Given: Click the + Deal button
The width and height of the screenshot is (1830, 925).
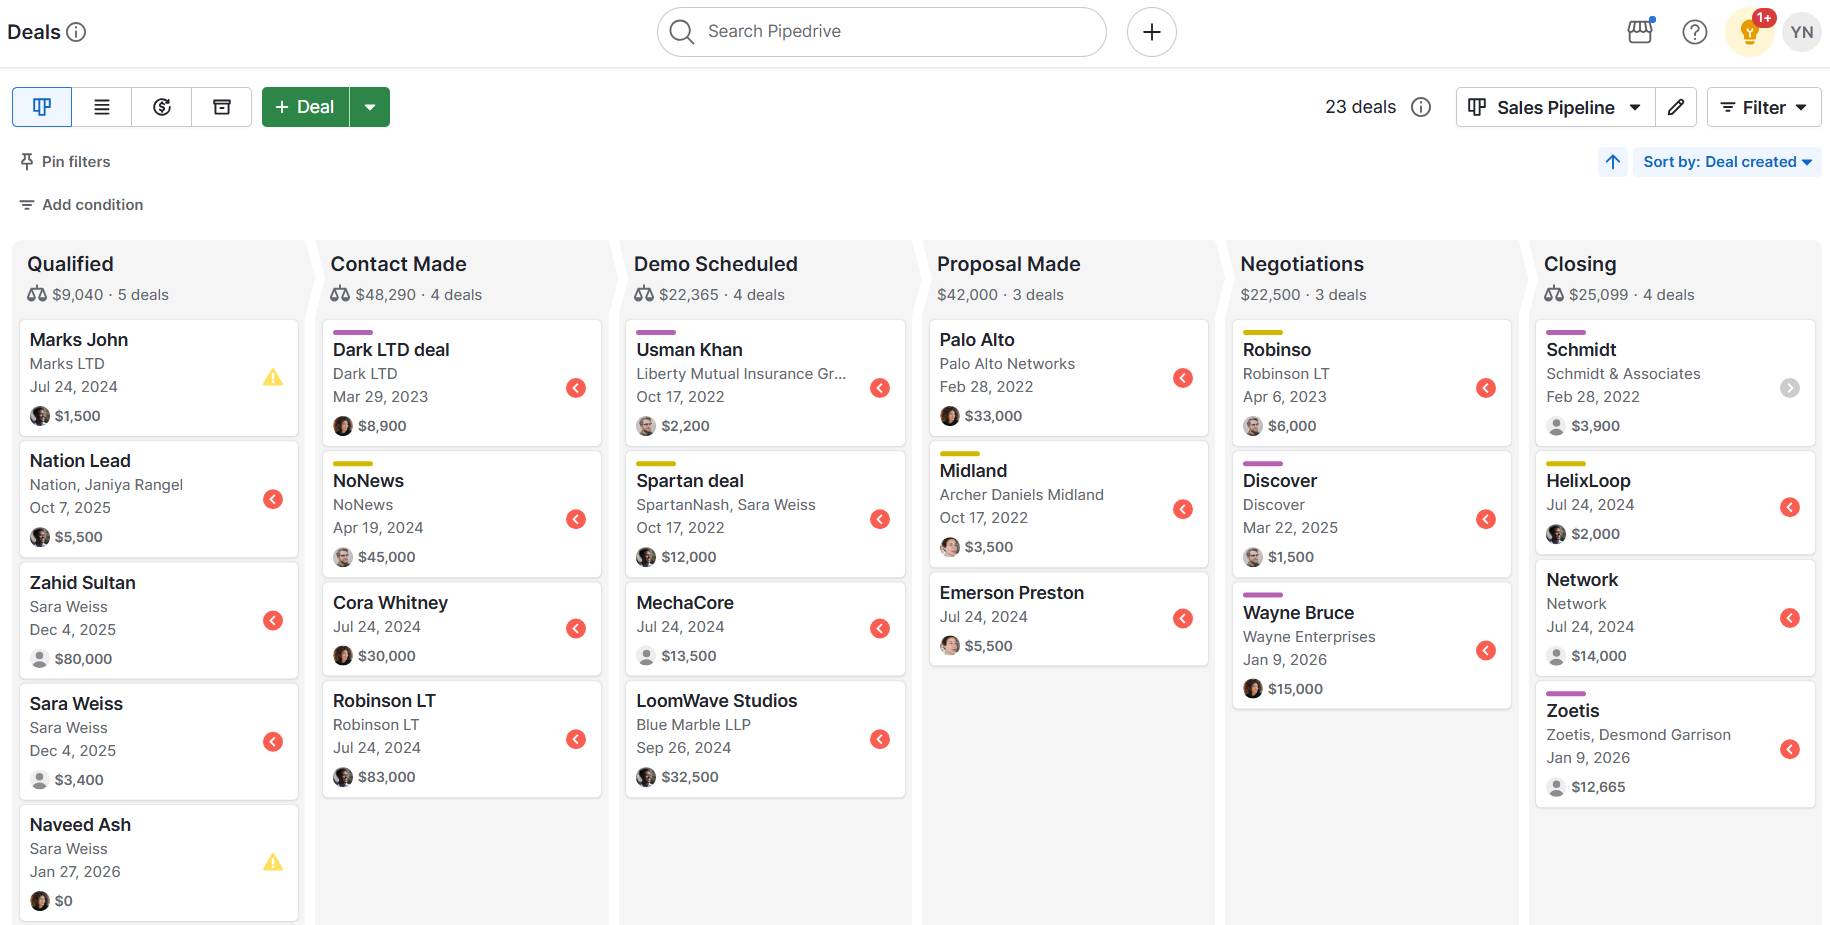Looking at the screenshot, I should pyautogui.click(x=304, y=106).
